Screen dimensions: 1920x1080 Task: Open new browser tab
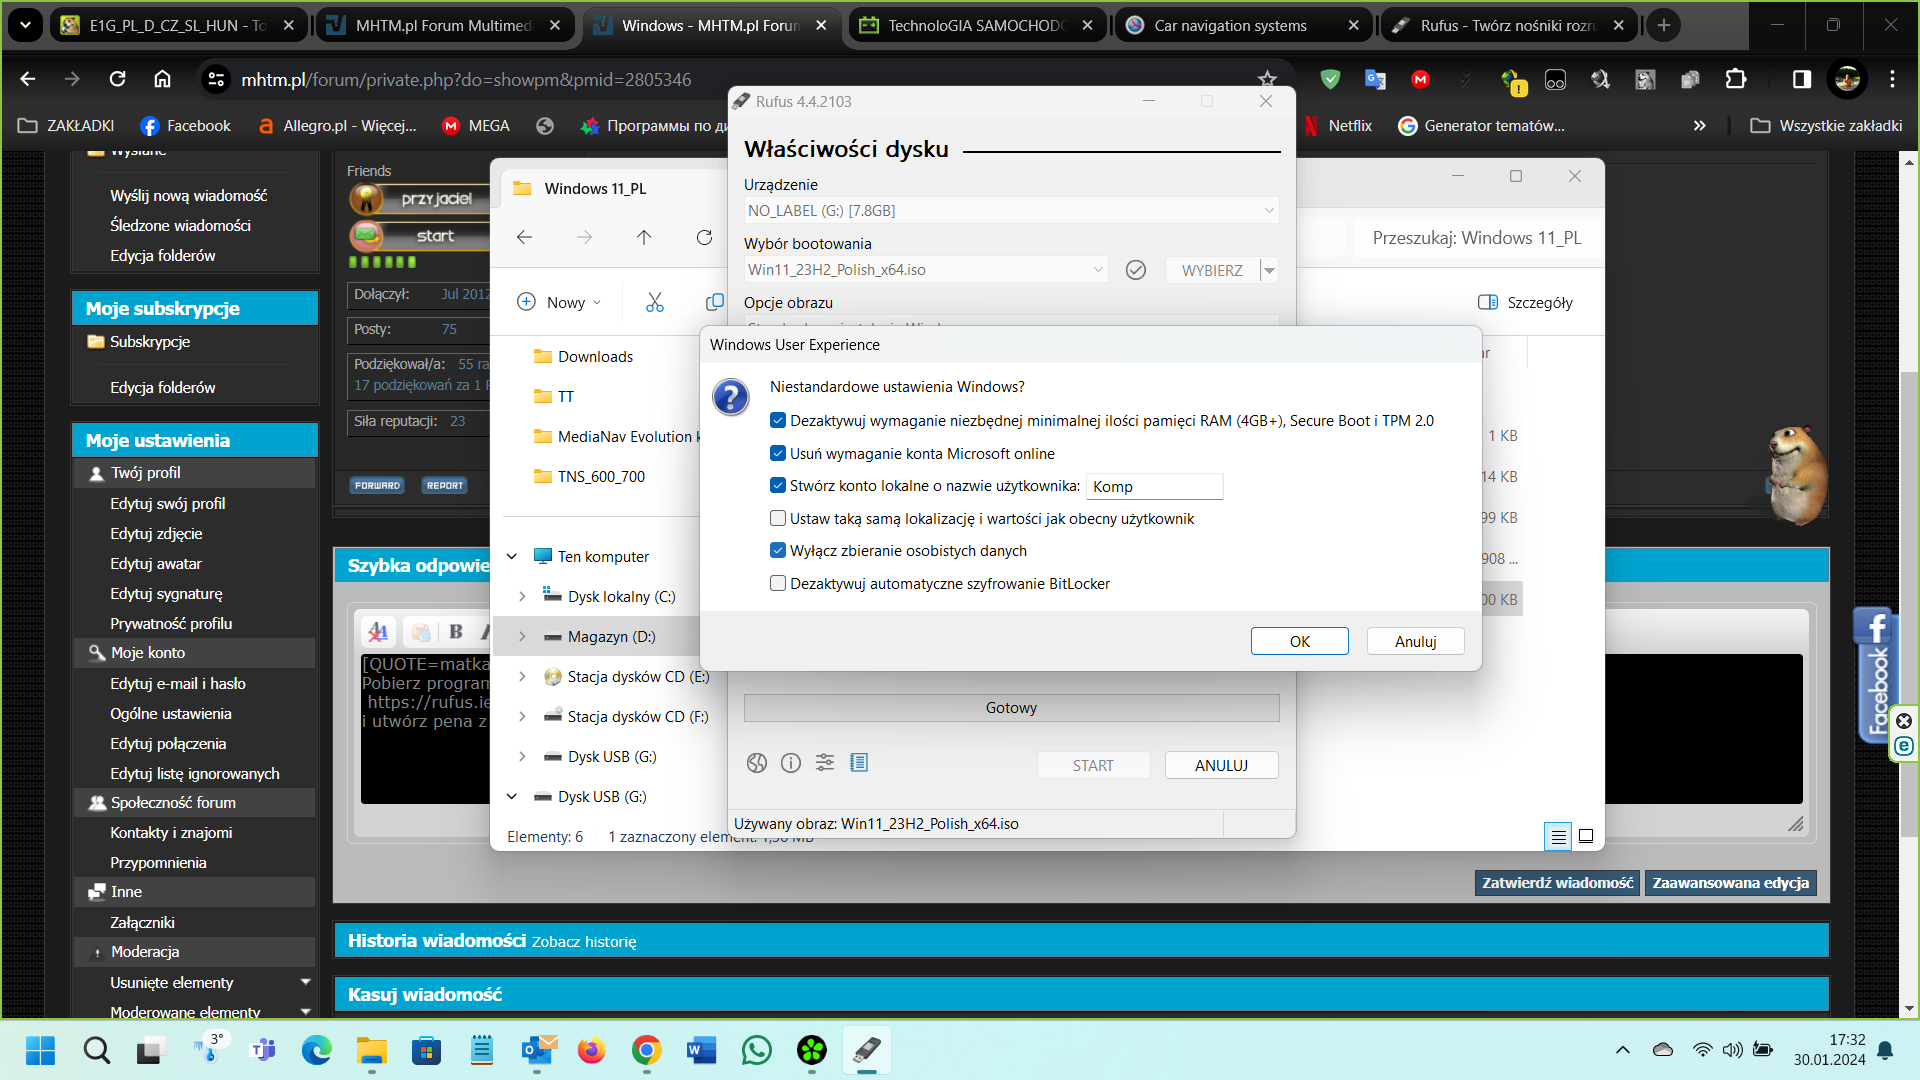coord(1664,25)
